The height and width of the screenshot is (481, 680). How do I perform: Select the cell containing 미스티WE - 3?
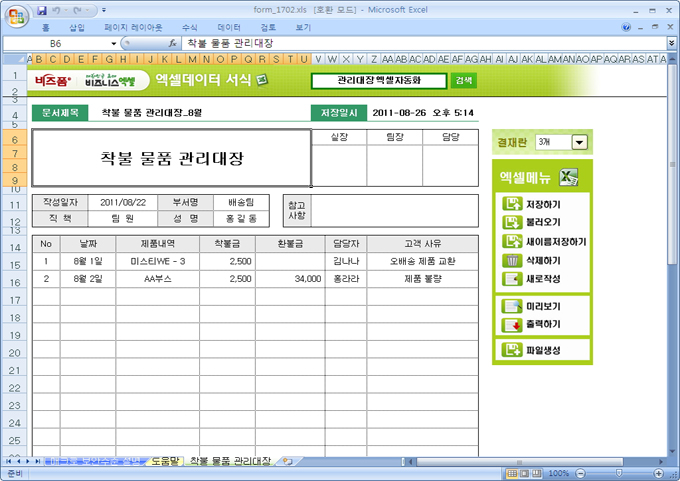coord(157,261)
